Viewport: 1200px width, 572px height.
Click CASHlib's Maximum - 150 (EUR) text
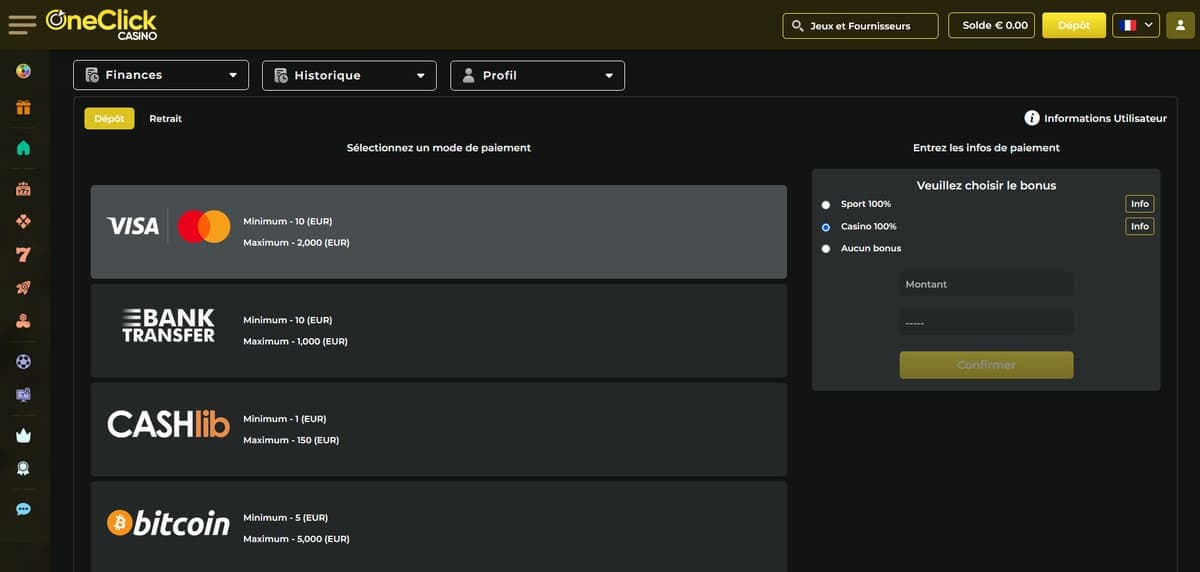click(291, 440)
